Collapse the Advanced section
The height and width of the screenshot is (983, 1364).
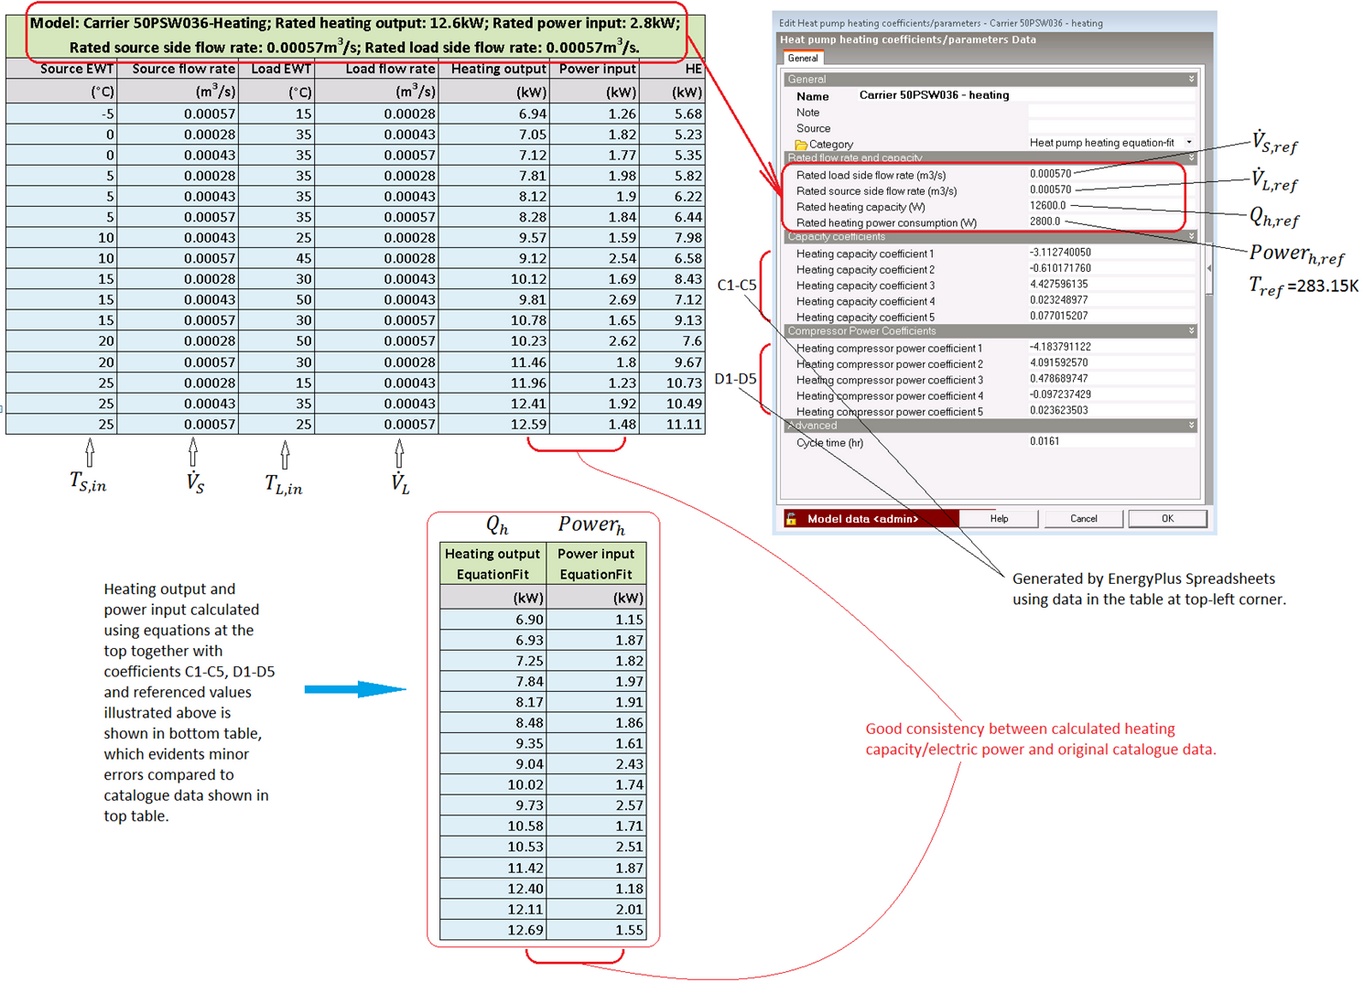tap(1191, 426)
